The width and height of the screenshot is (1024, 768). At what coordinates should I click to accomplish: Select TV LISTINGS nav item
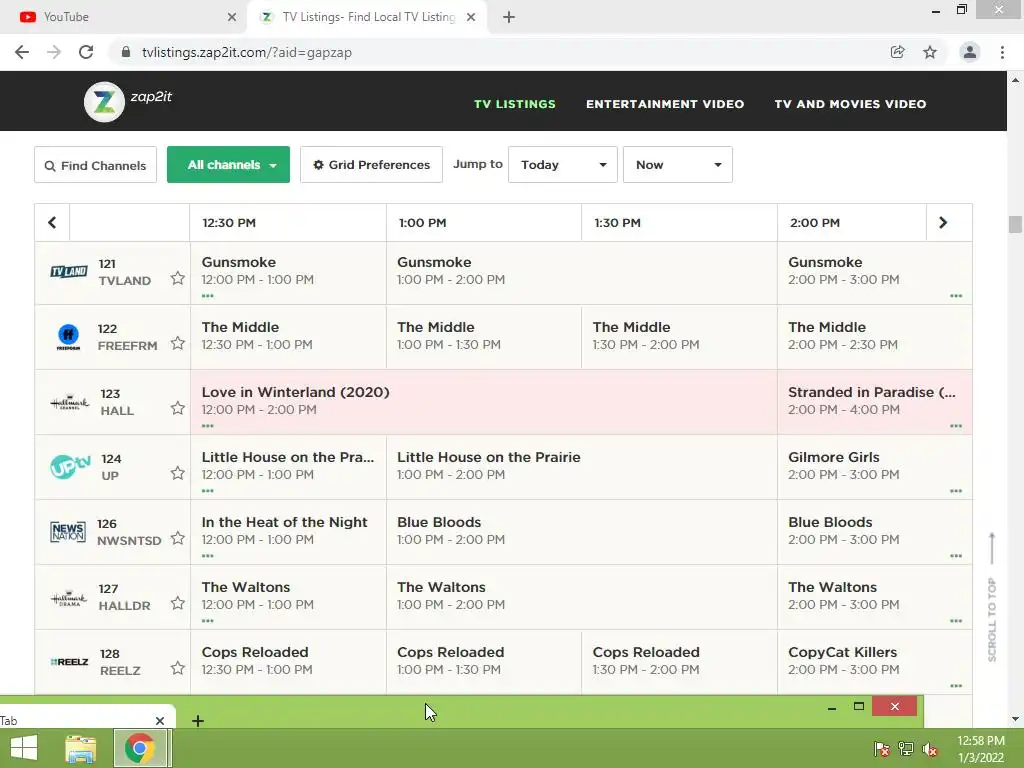pyautogui.click(x=515, y=104)
